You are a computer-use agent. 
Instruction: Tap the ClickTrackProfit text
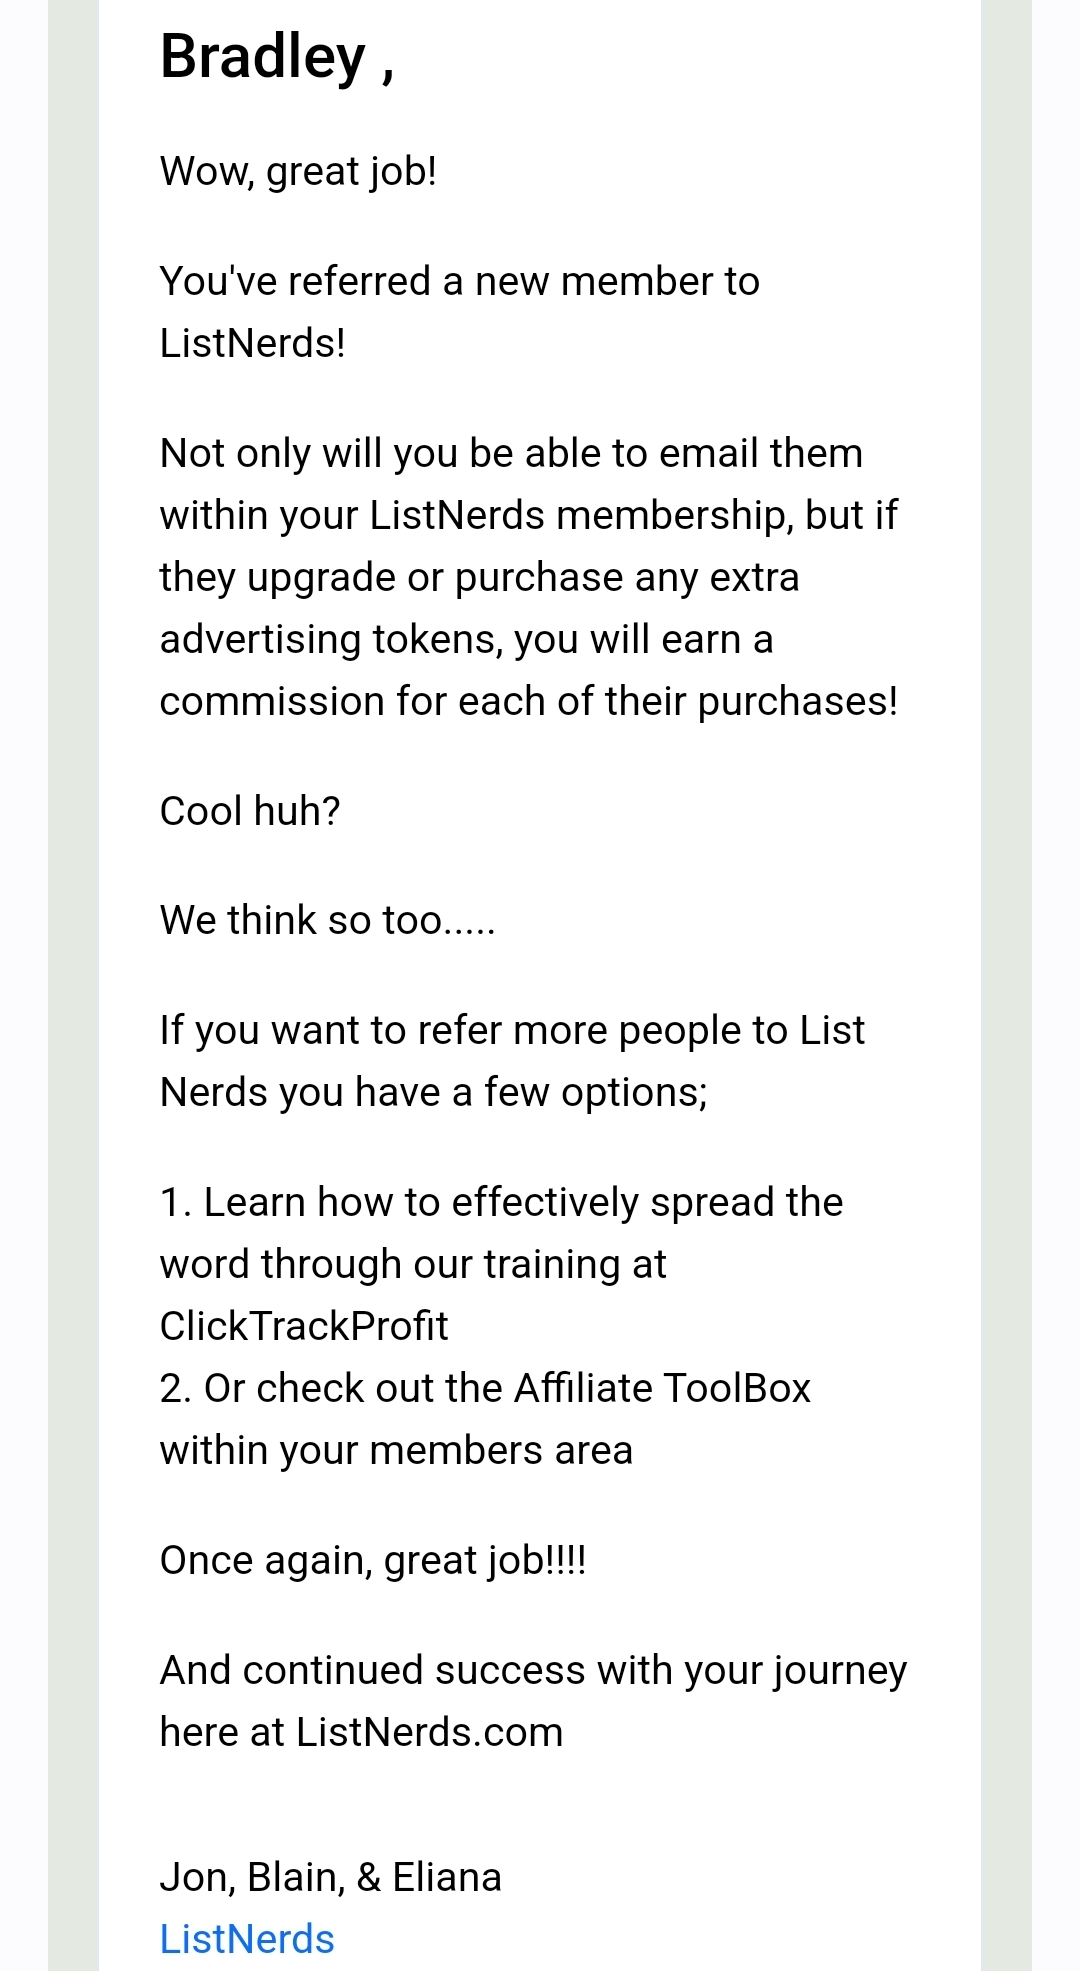tap(304, 1326)
